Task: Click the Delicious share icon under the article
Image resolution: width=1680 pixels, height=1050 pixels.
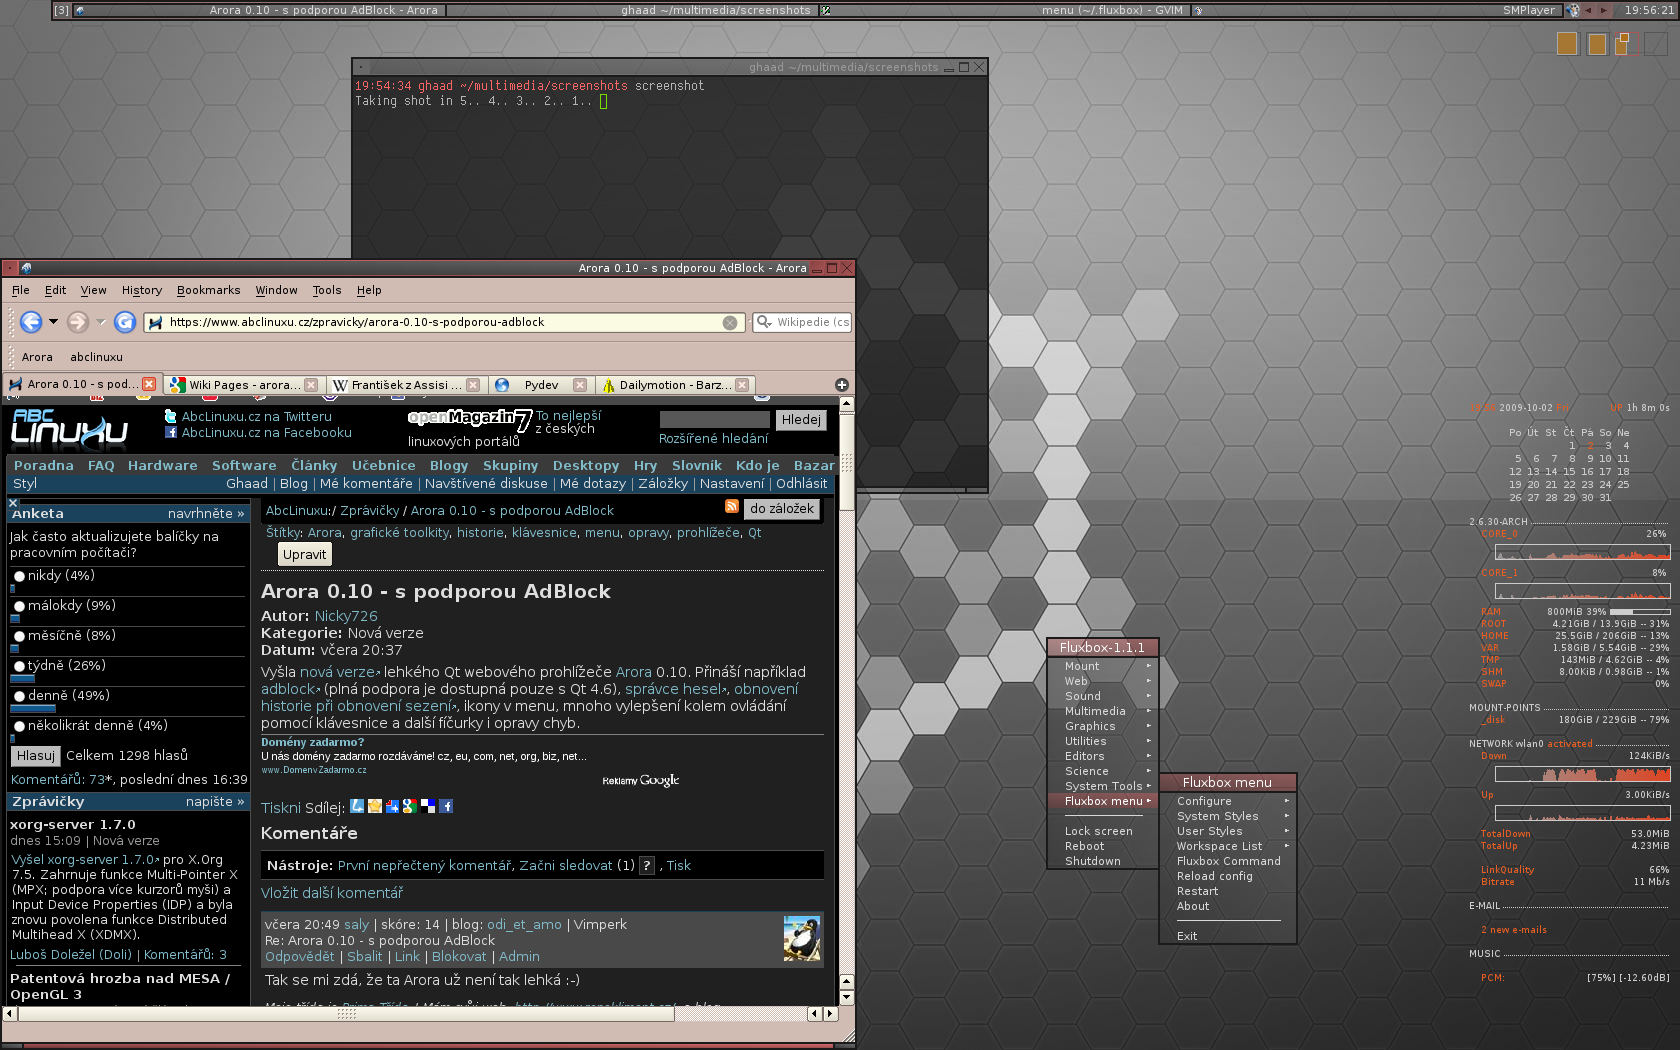Action: [x=427, y=806]
